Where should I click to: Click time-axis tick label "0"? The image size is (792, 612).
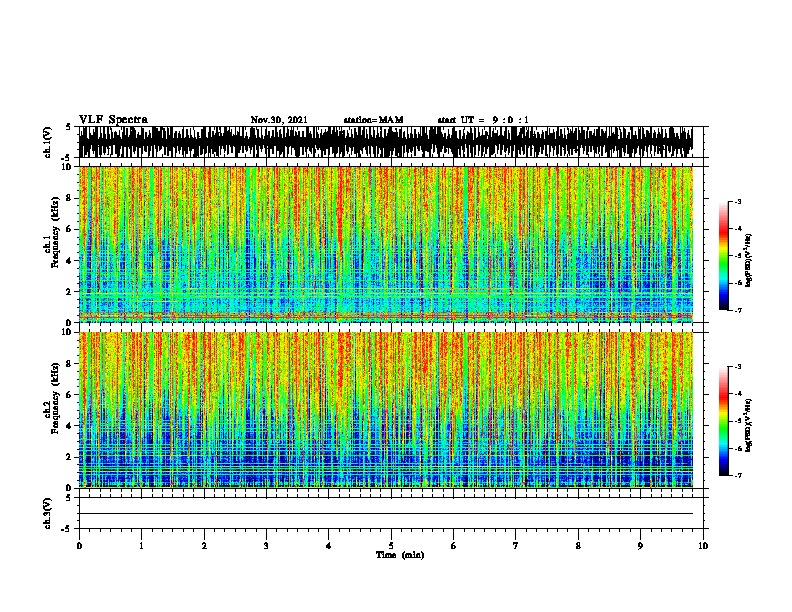click(79, 545)
